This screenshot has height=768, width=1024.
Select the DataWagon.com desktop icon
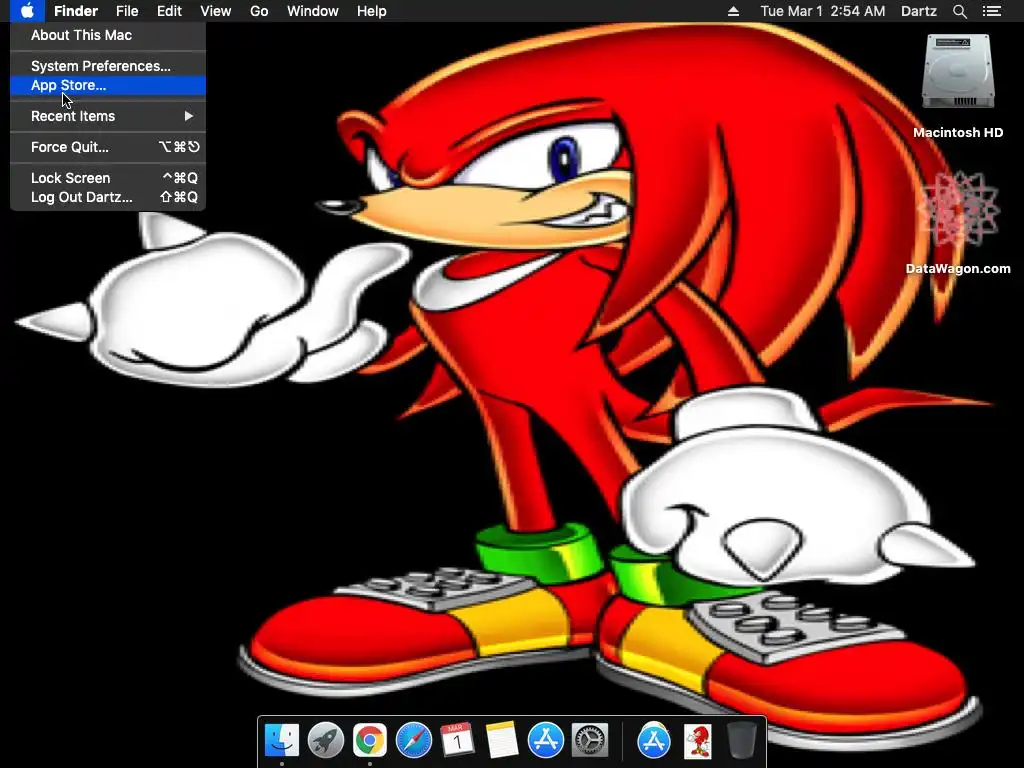point(958,210)
